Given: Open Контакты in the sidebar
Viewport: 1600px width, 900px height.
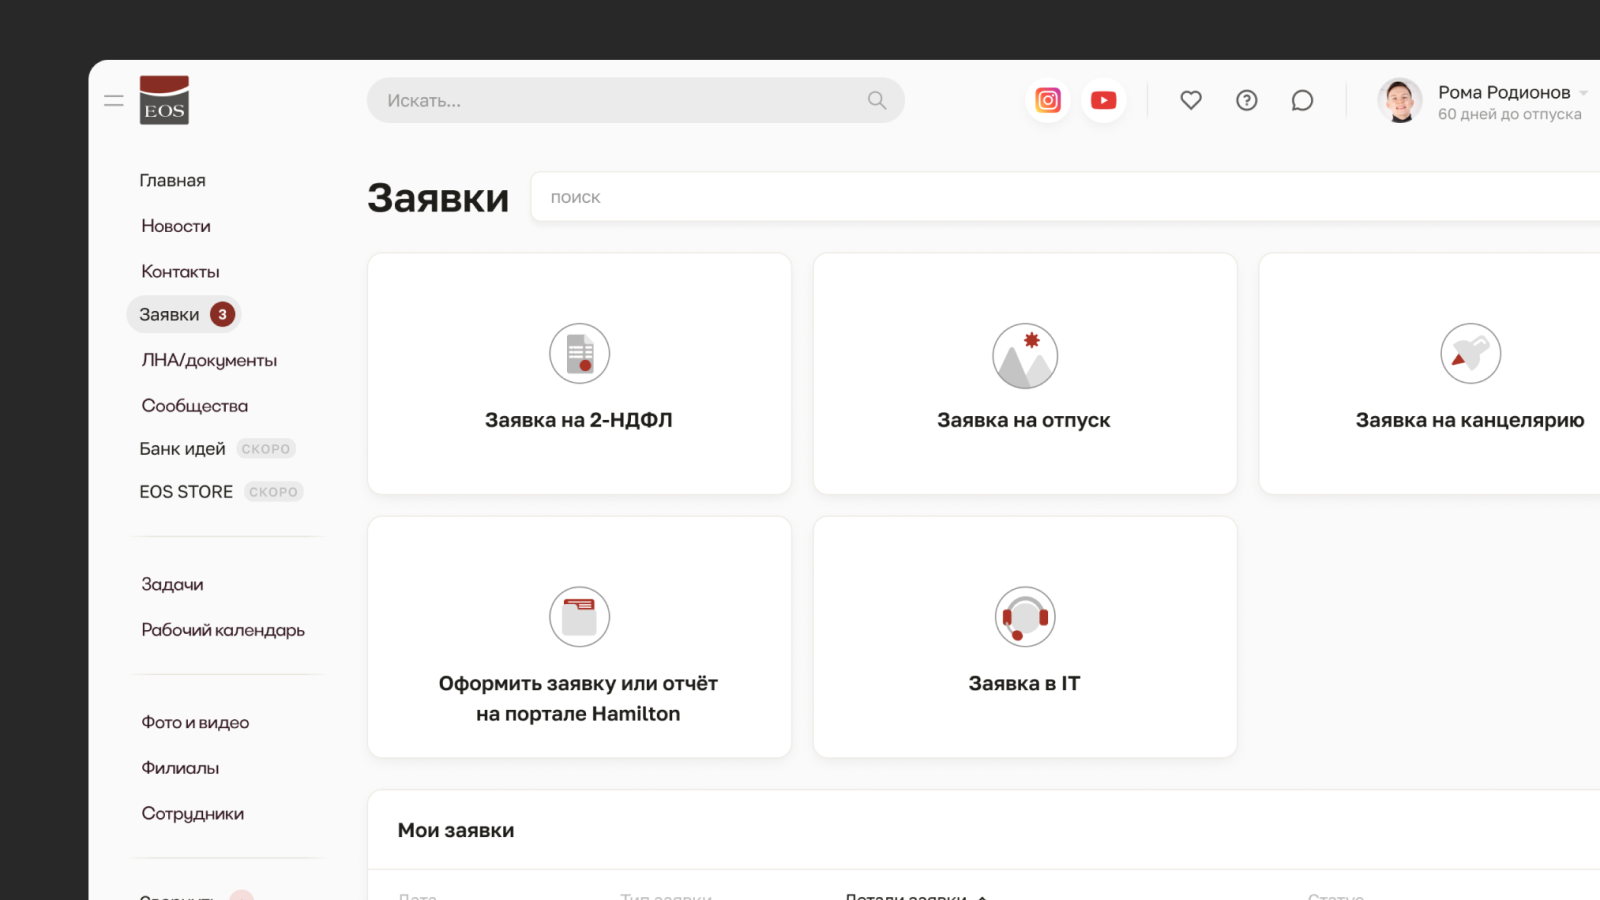Looking at the screenshot, I should tap(180, 271).
